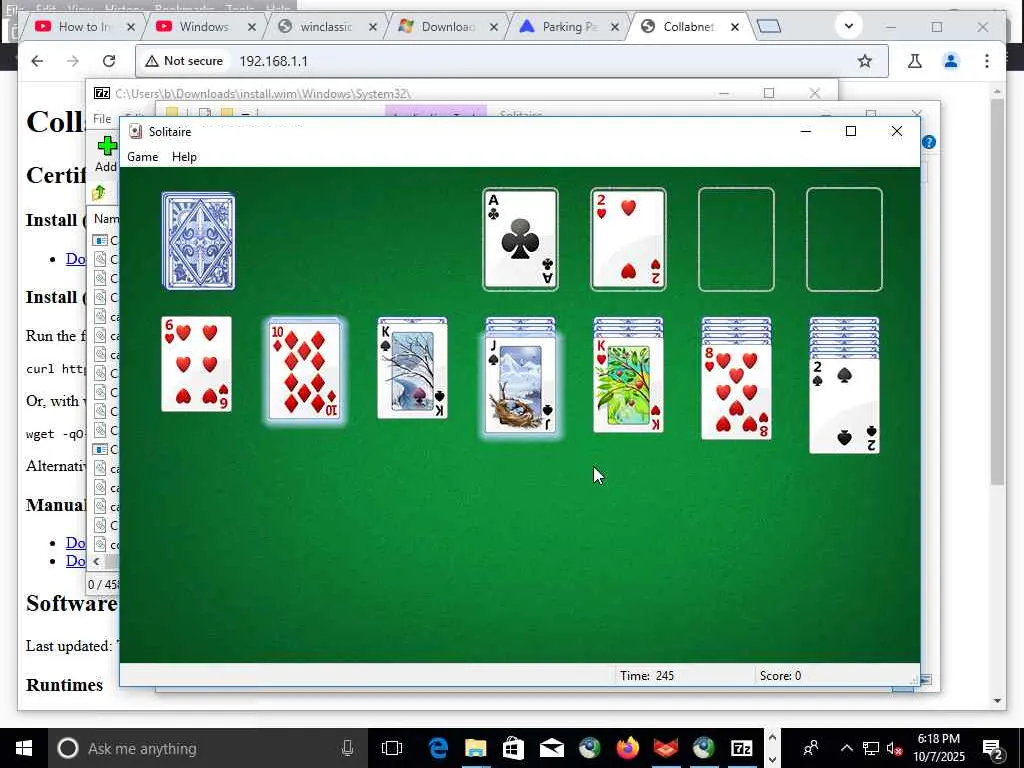Select the 10 of diamonds card

[x=304, y=370]
